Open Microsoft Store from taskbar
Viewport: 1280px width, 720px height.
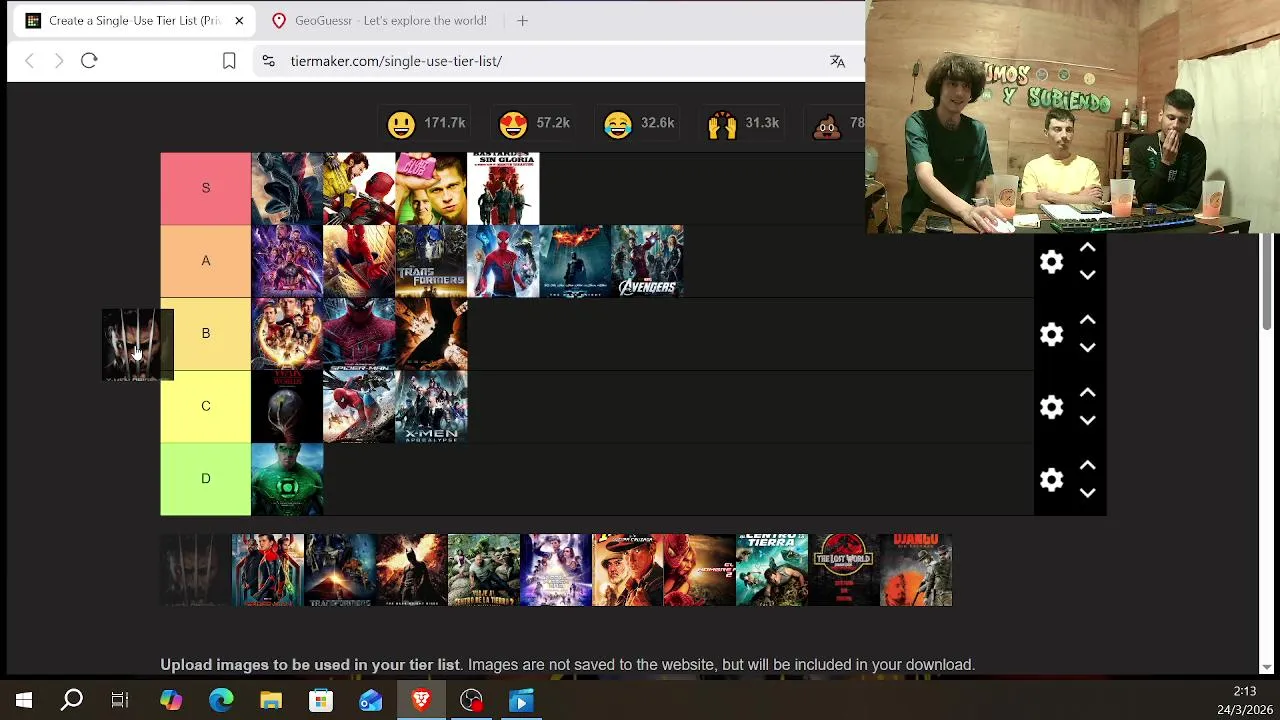[321, 701]
